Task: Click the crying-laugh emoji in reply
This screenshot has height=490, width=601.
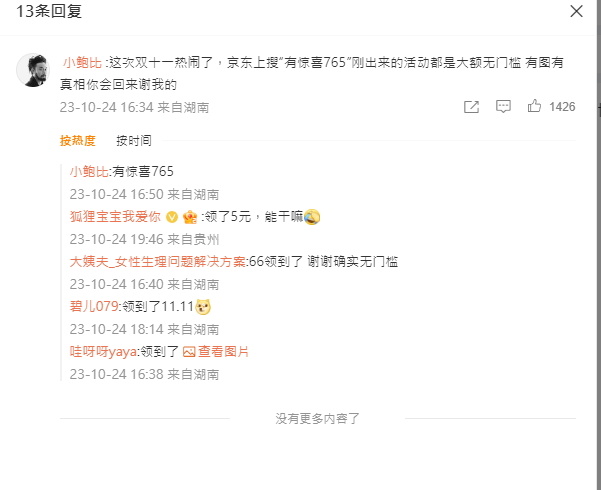Action: tap(312, 217)
